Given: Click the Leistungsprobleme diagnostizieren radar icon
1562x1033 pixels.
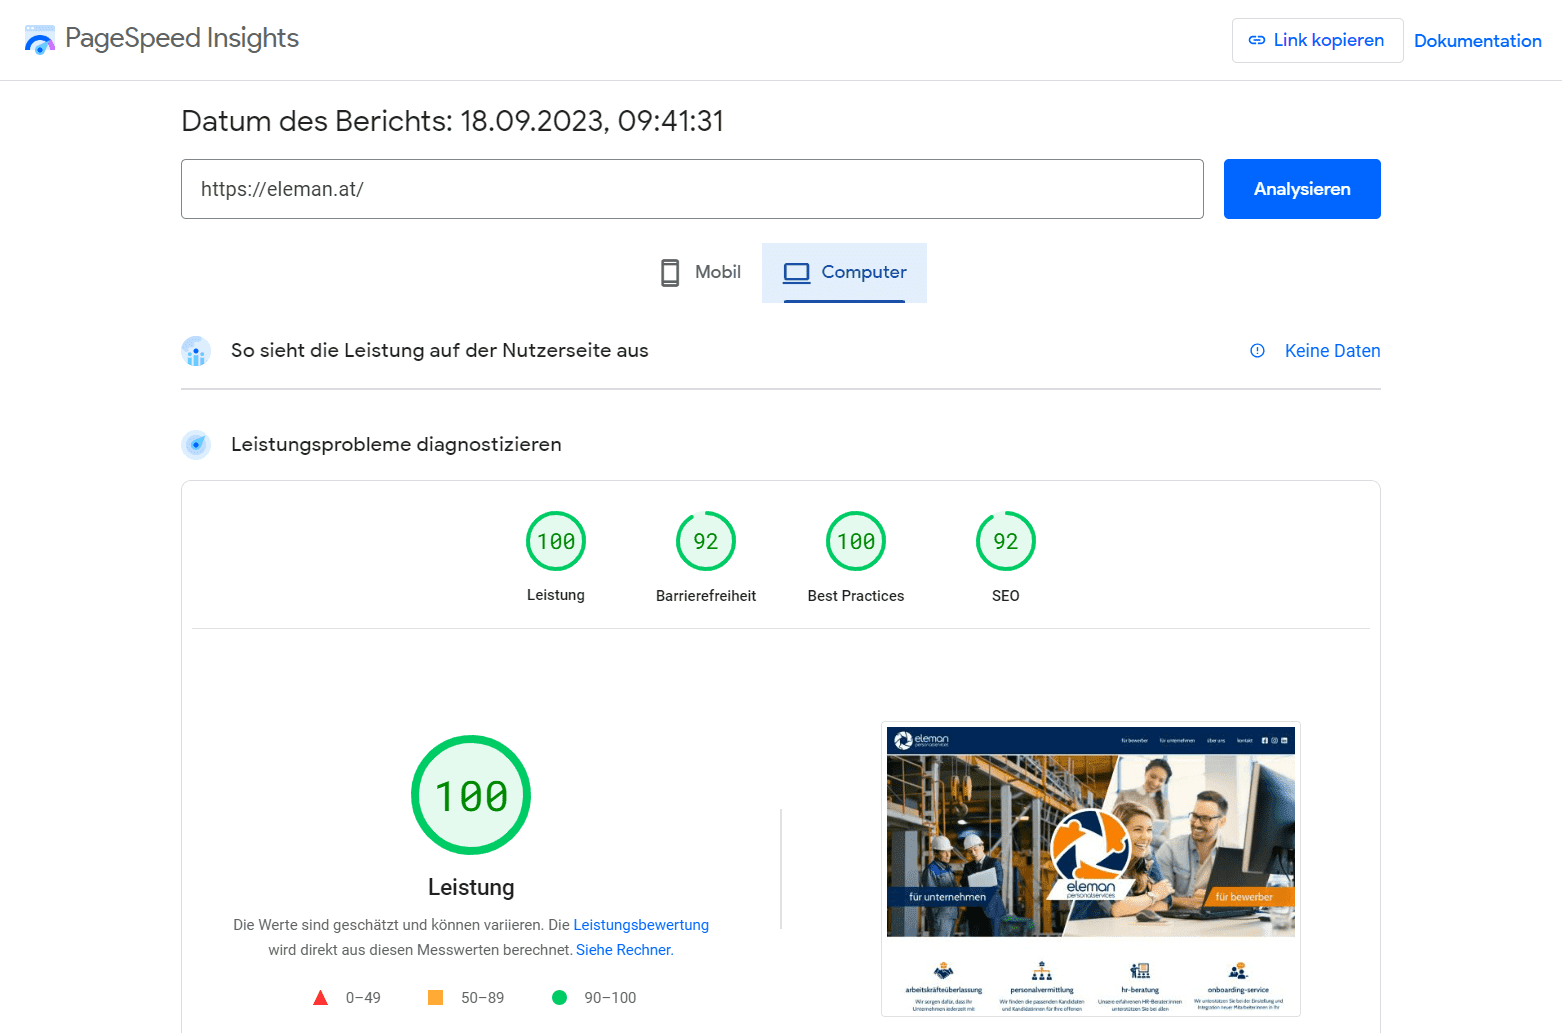Looking at the screenshot, I should [196, 445].
